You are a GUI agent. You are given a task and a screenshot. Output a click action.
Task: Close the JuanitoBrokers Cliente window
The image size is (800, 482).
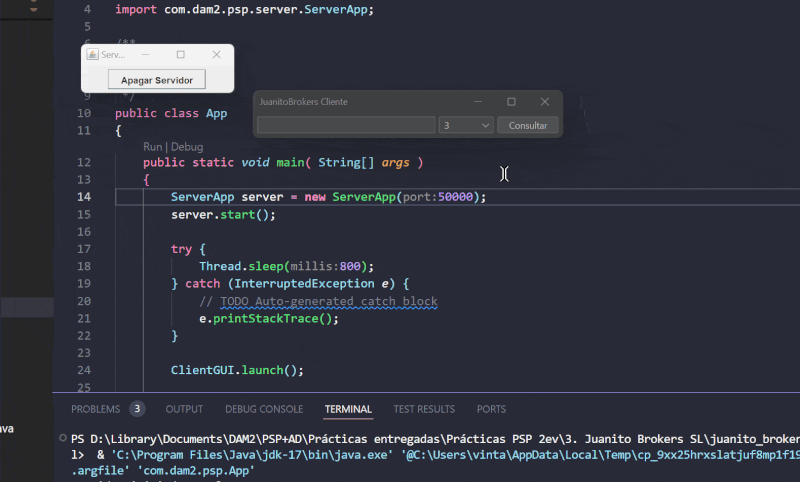pyautogui.click(x=545, y=102)
